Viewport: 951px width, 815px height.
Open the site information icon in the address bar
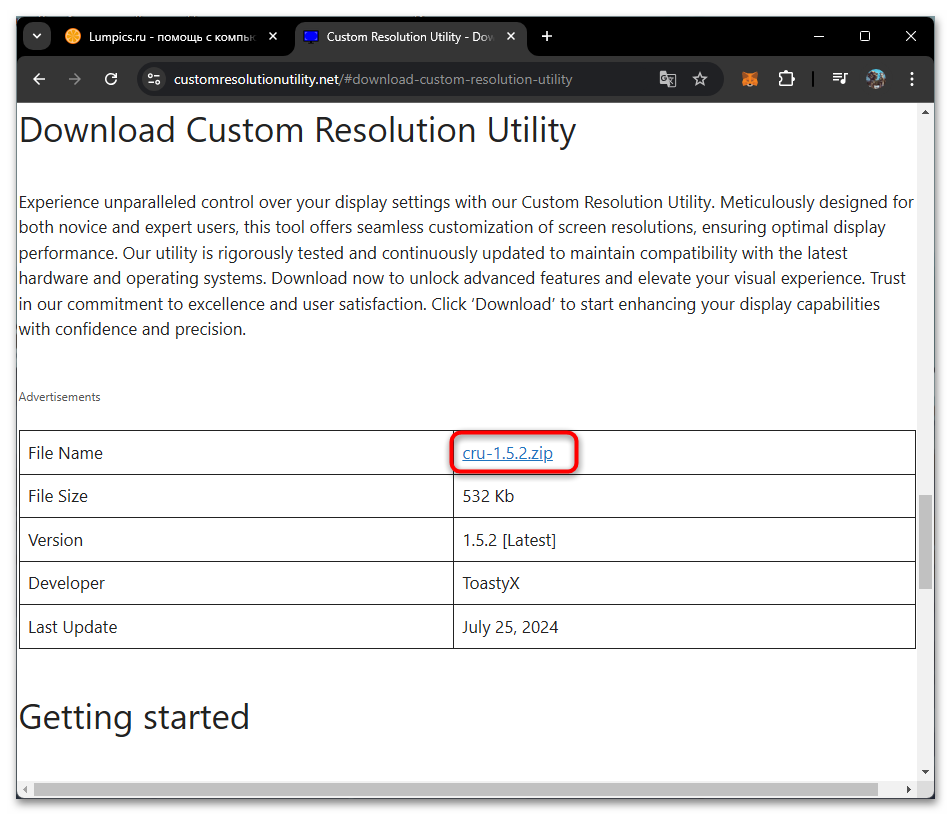click(x=154, y=79)
